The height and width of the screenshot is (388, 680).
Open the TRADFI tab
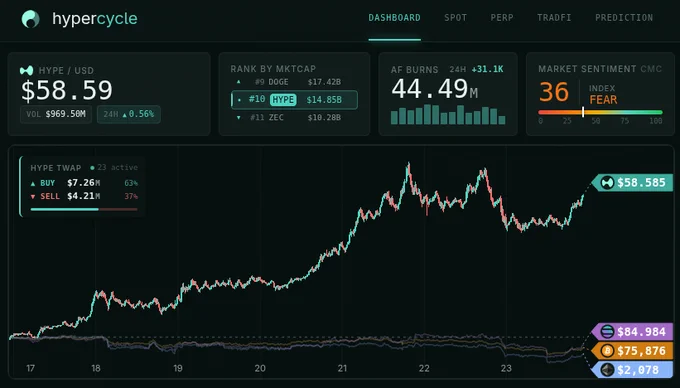(x=554, y=18)
